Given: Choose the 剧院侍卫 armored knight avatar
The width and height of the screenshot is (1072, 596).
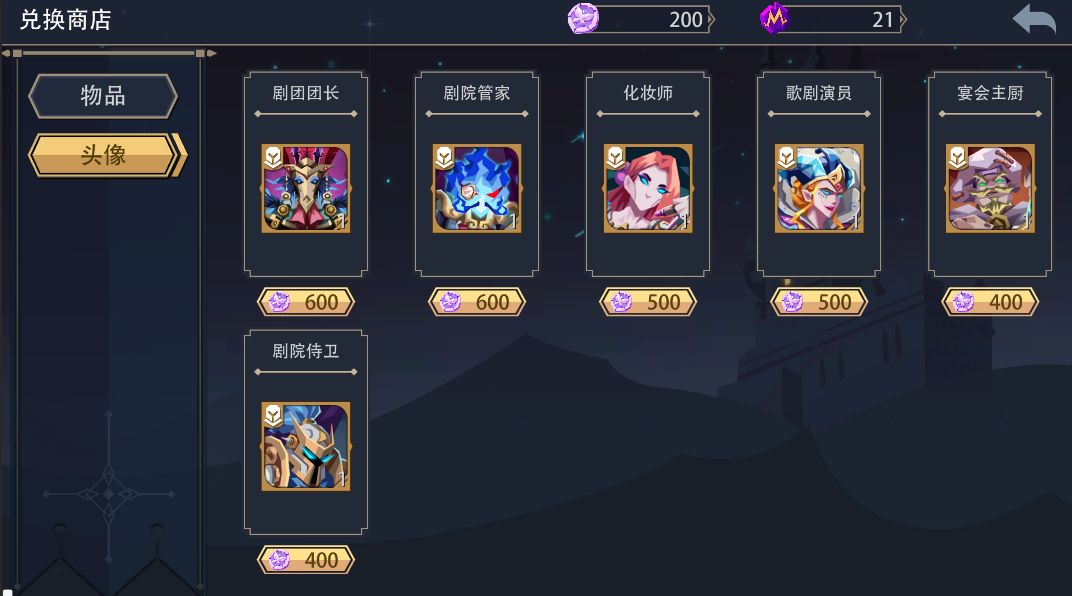Looking at the screenshot, I should point(306,446).
